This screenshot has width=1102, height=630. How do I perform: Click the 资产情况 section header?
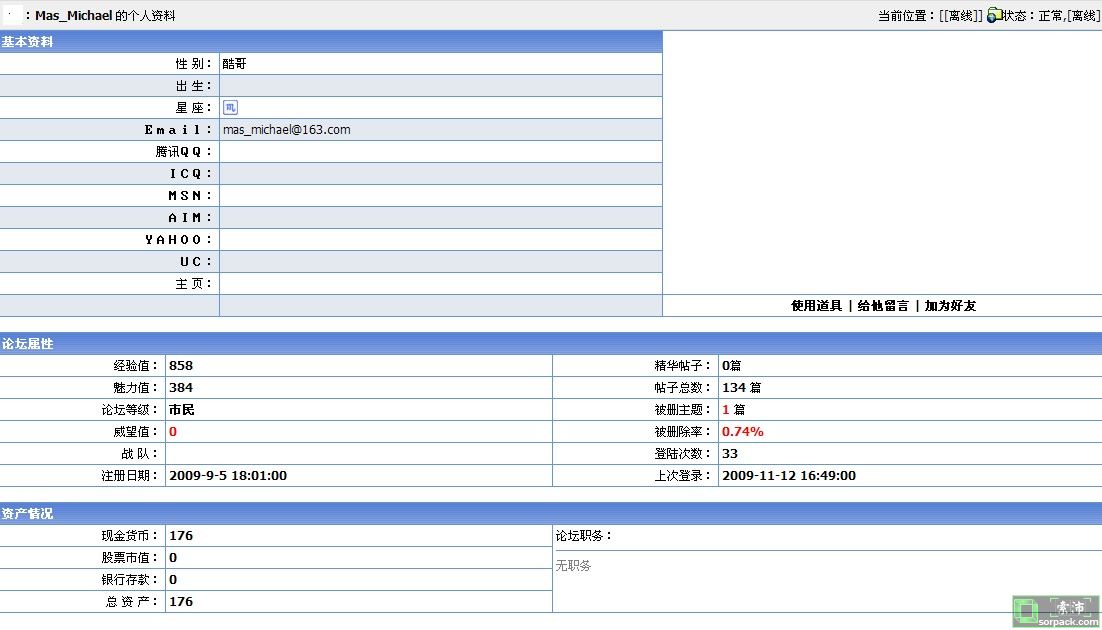pyautogui.click(x=28, y=514)
